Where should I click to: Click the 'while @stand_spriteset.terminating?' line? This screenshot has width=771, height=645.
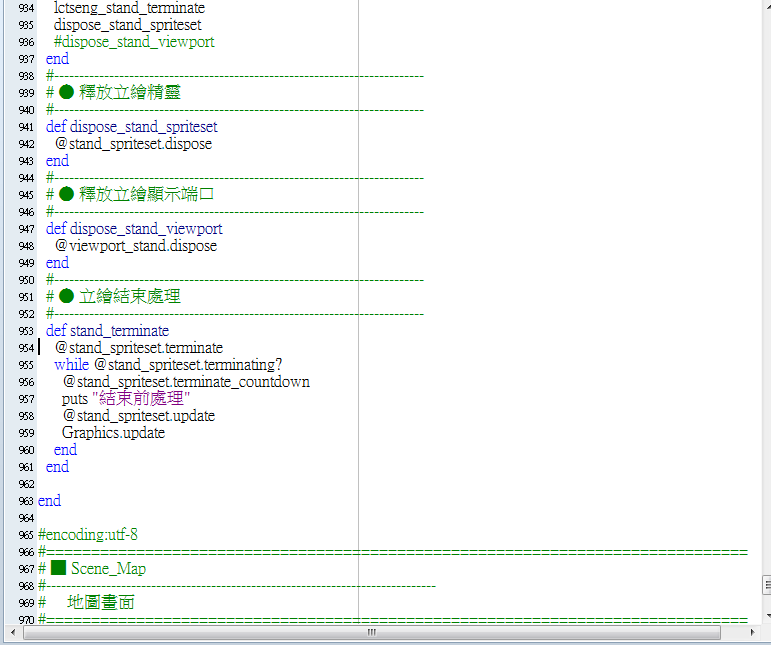coord(168,365)
